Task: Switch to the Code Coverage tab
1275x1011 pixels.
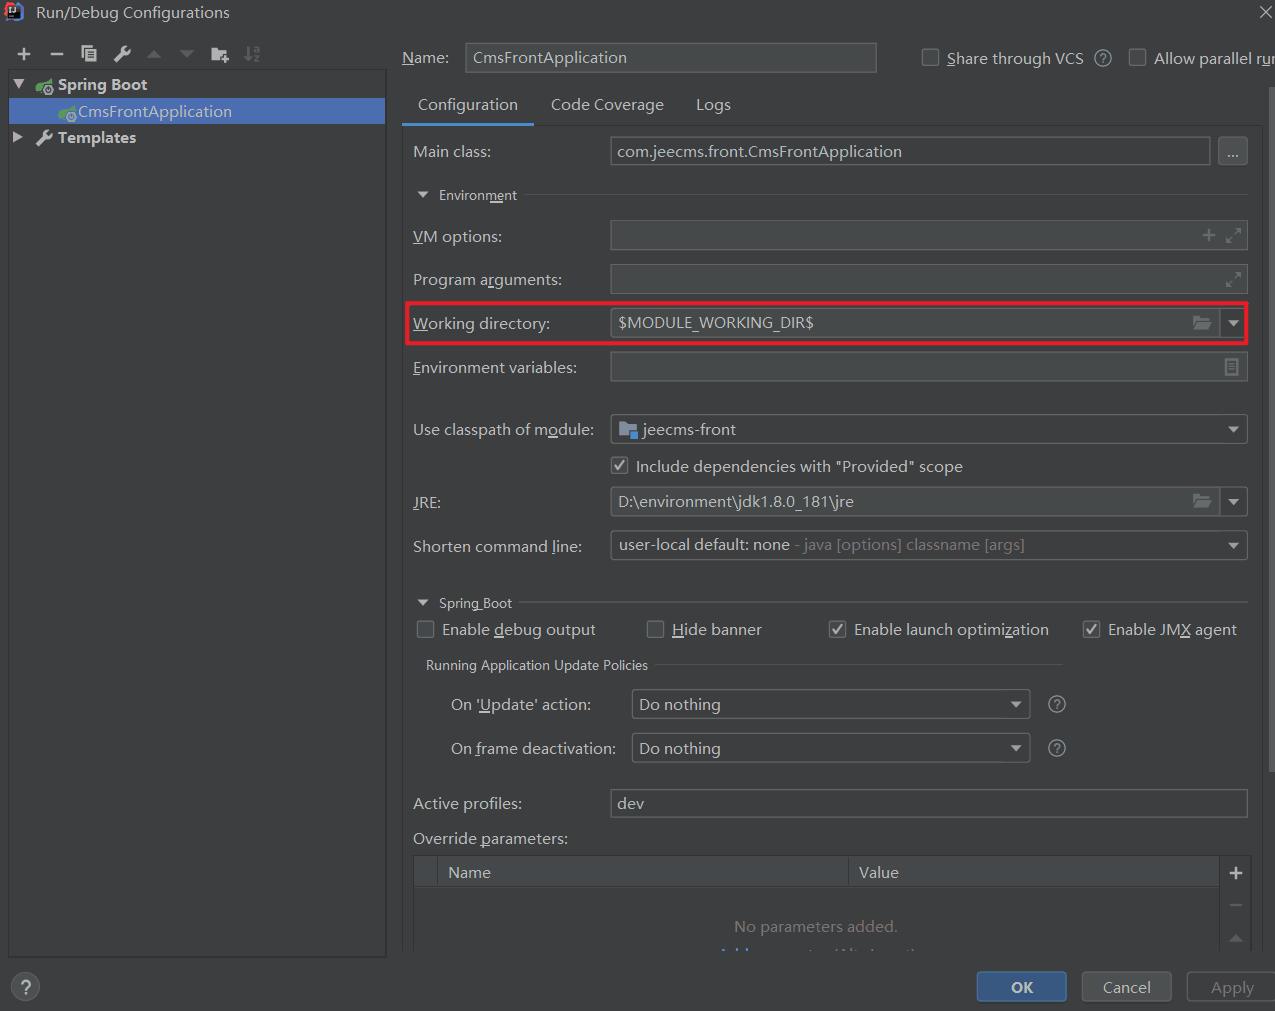Action: click(607, 105)
